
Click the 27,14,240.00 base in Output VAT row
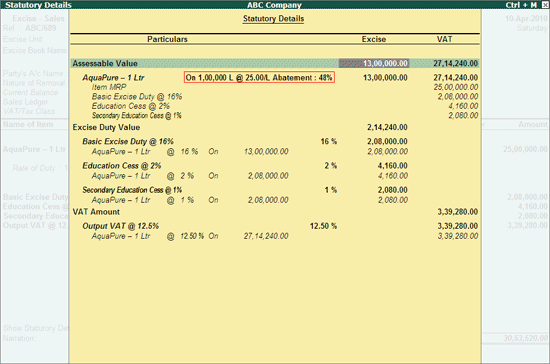click(266, 236)
